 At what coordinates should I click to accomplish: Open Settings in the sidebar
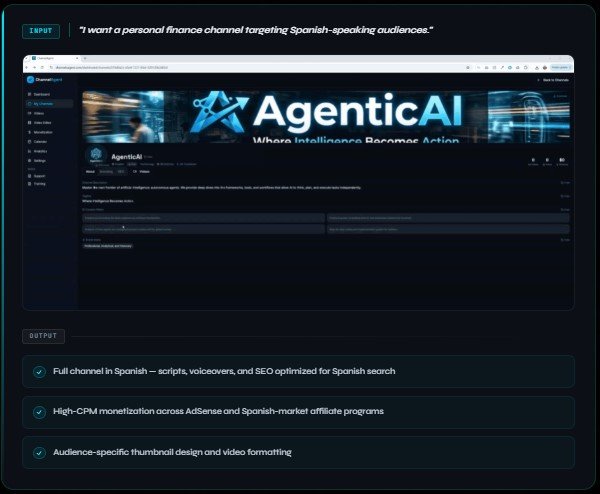click(x=37, y=161)
